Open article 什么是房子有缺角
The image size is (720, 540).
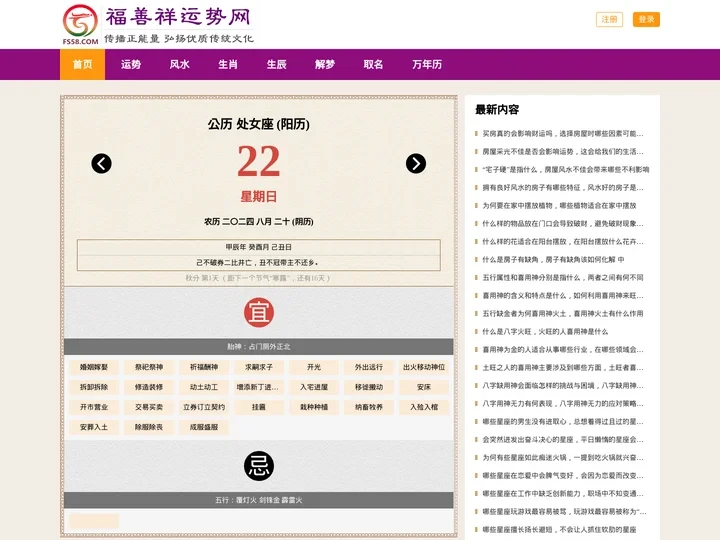[553, 259]
